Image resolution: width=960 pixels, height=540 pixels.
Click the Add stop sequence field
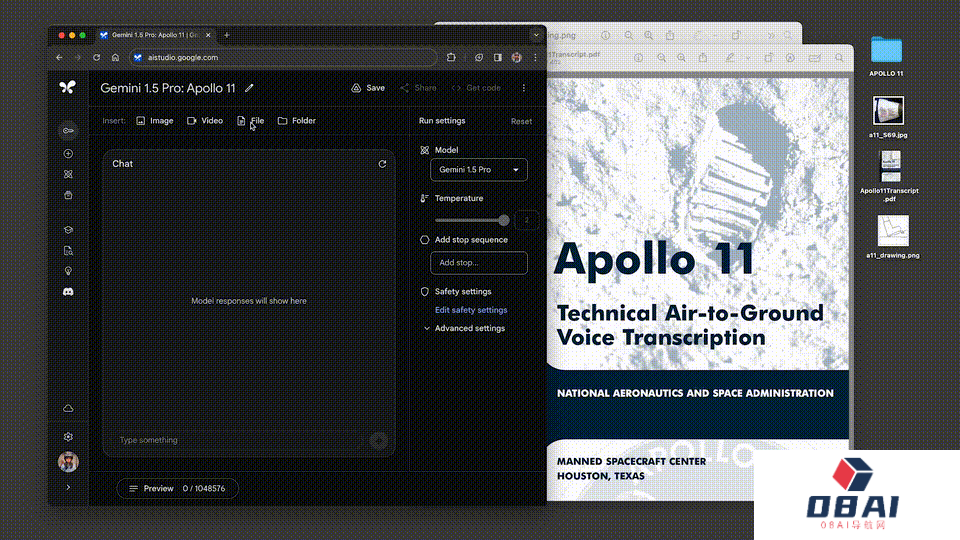click(479, 263)
